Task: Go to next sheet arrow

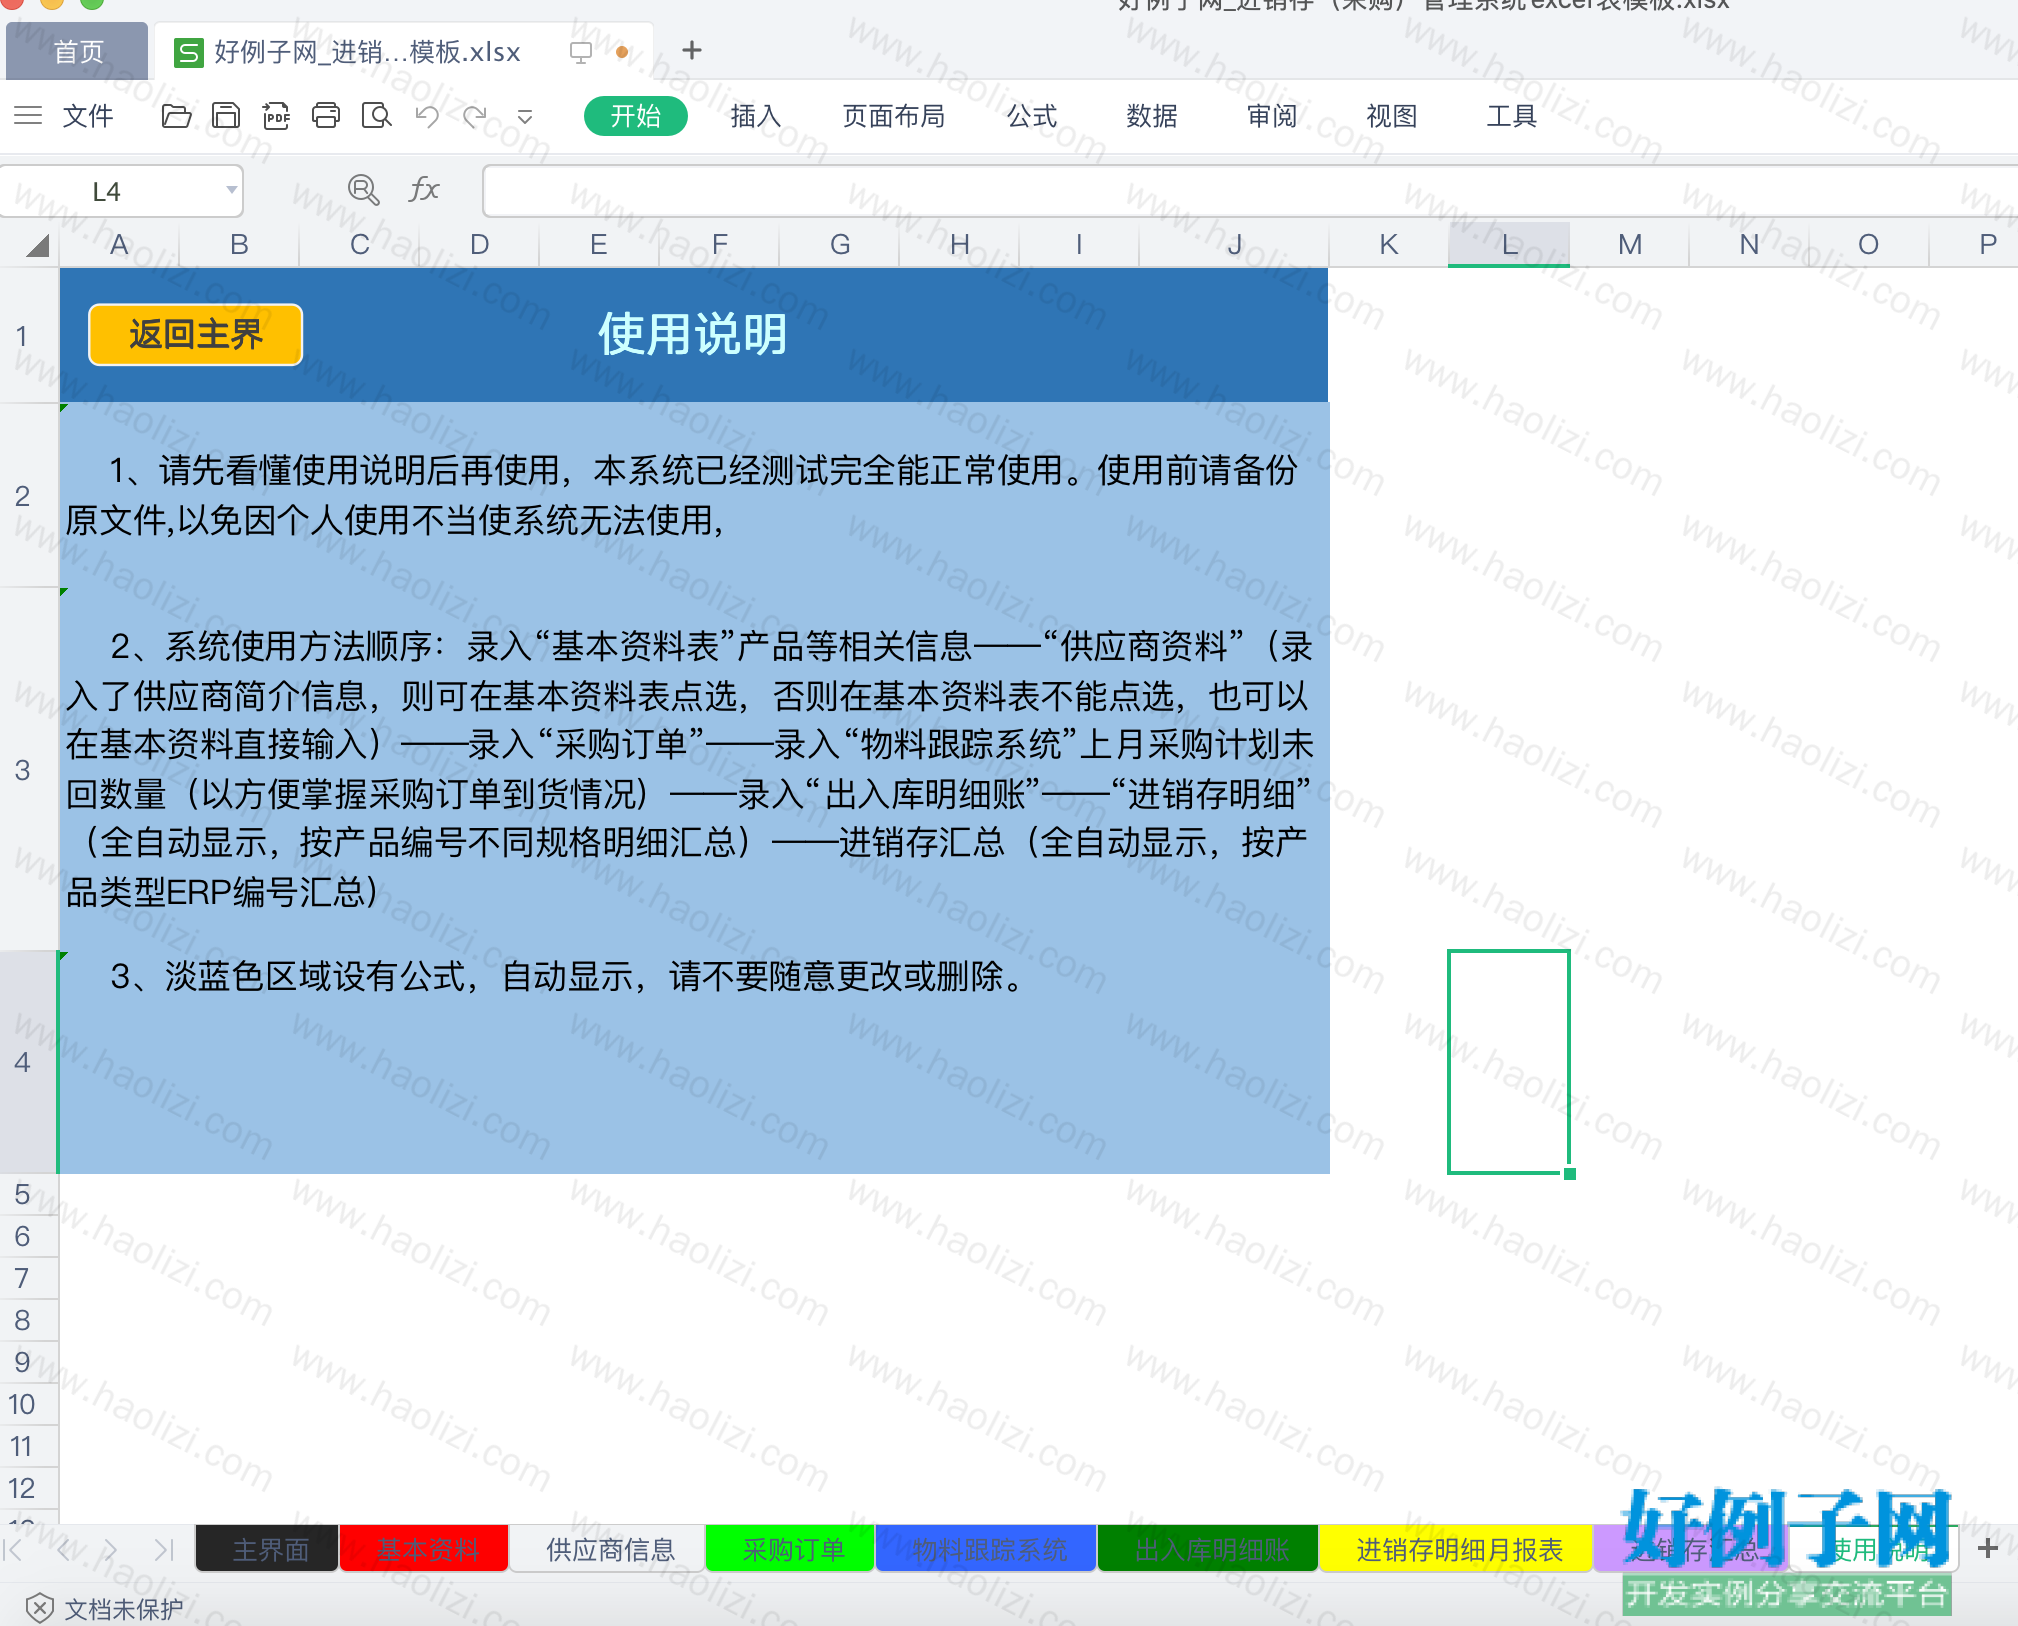Action: (111, 1550)
